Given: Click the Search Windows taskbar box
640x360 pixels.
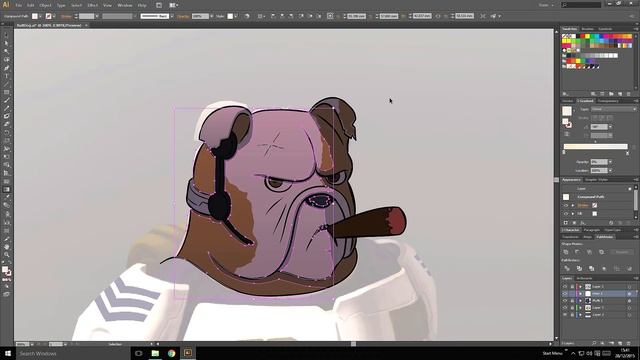Looking at the screenshot, I should point(73,353).
